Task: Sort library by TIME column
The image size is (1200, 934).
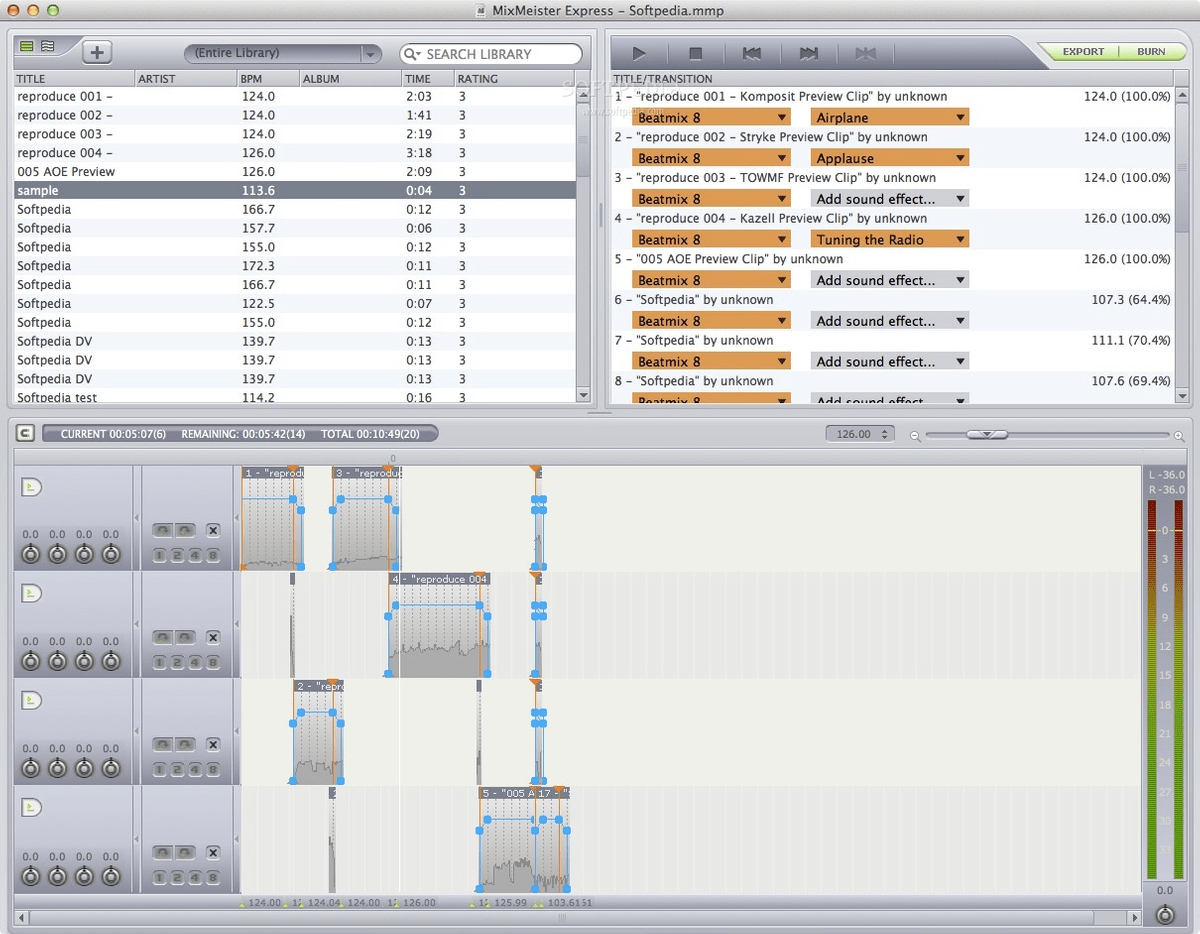Action: [427, 78]
